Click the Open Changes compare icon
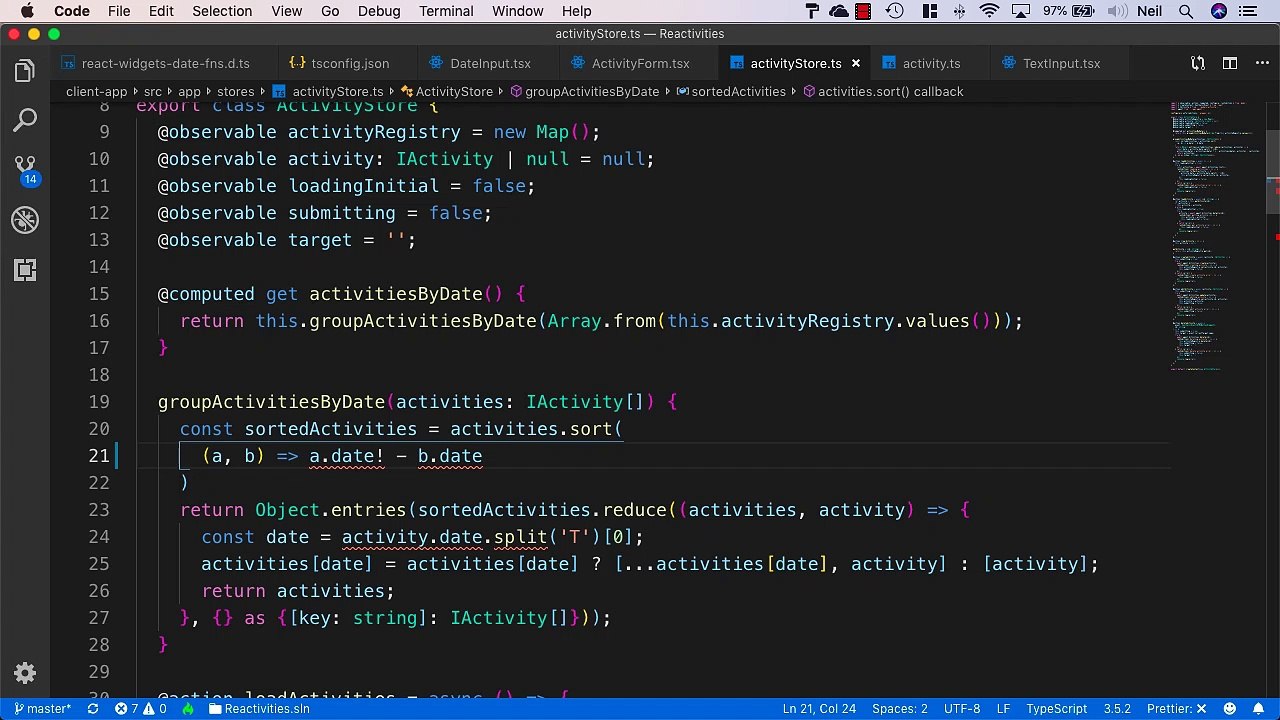Viewport: 1280px width, 720px height. click(x=1197, y=63)
